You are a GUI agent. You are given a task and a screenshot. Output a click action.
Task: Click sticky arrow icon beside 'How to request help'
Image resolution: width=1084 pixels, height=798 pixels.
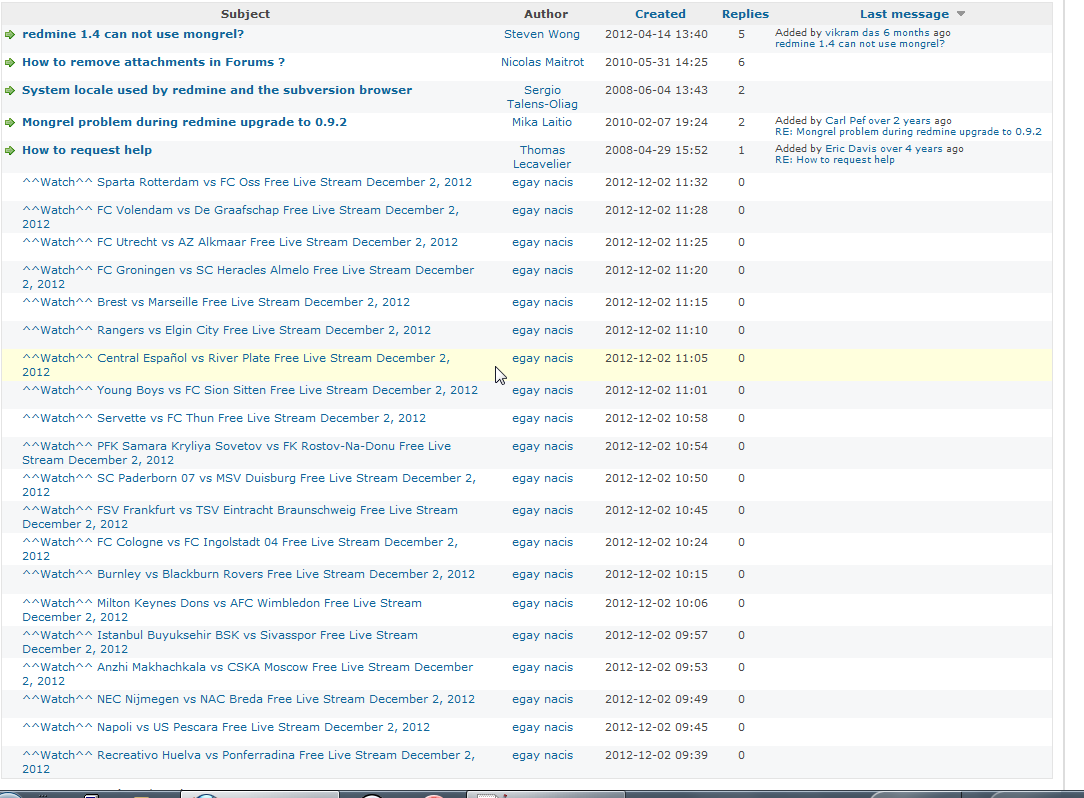(x=10, y=150)
